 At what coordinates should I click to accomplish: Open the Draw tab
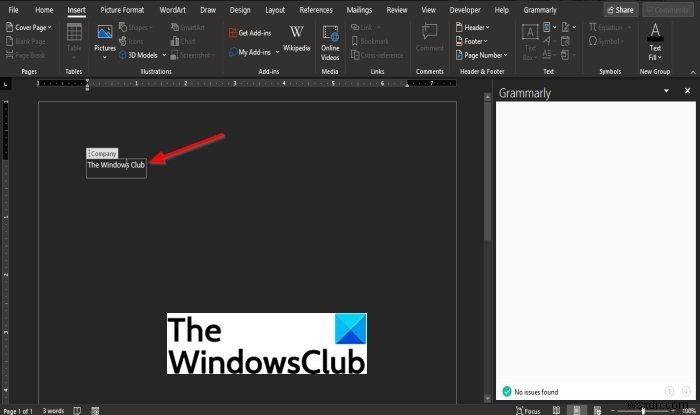click(208, 10)
